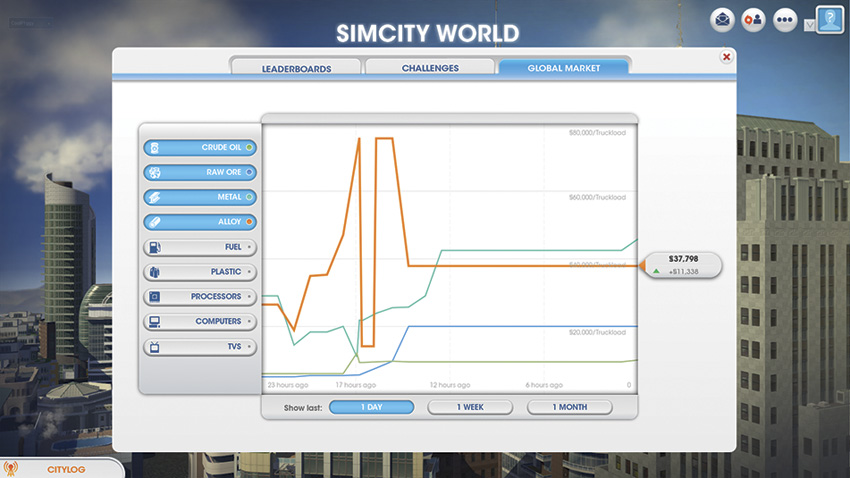Click the $60,000/Truckload axis label
Screen dimensions: 850x478
pyautogui.click(x=597, y=197)
